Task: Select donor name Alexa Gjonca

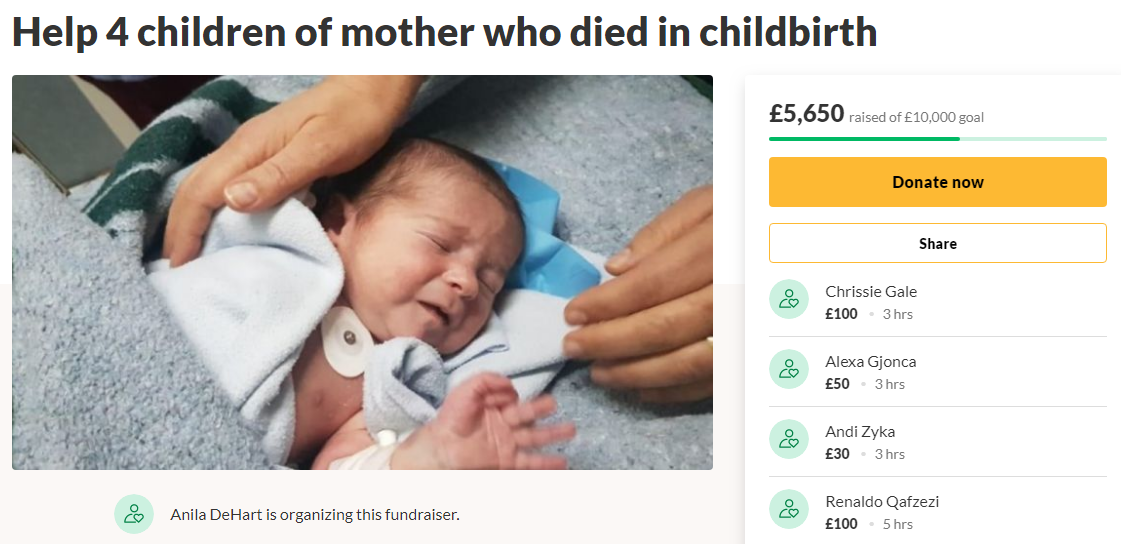Action: tap(870, 362)
